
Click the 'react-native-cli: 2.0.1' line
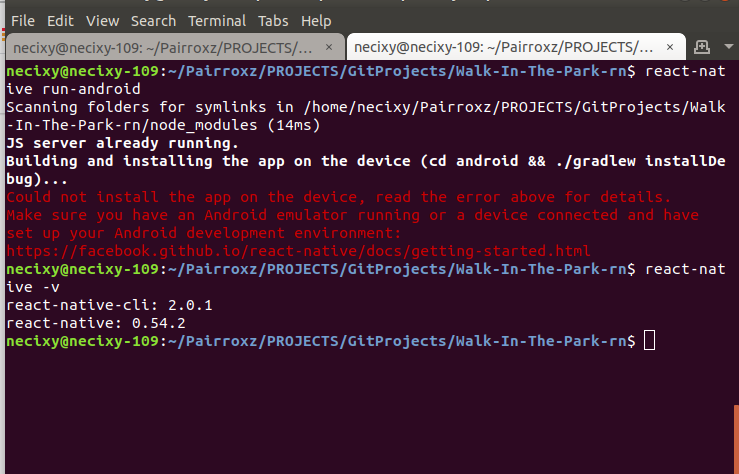(x=109, y=305)
